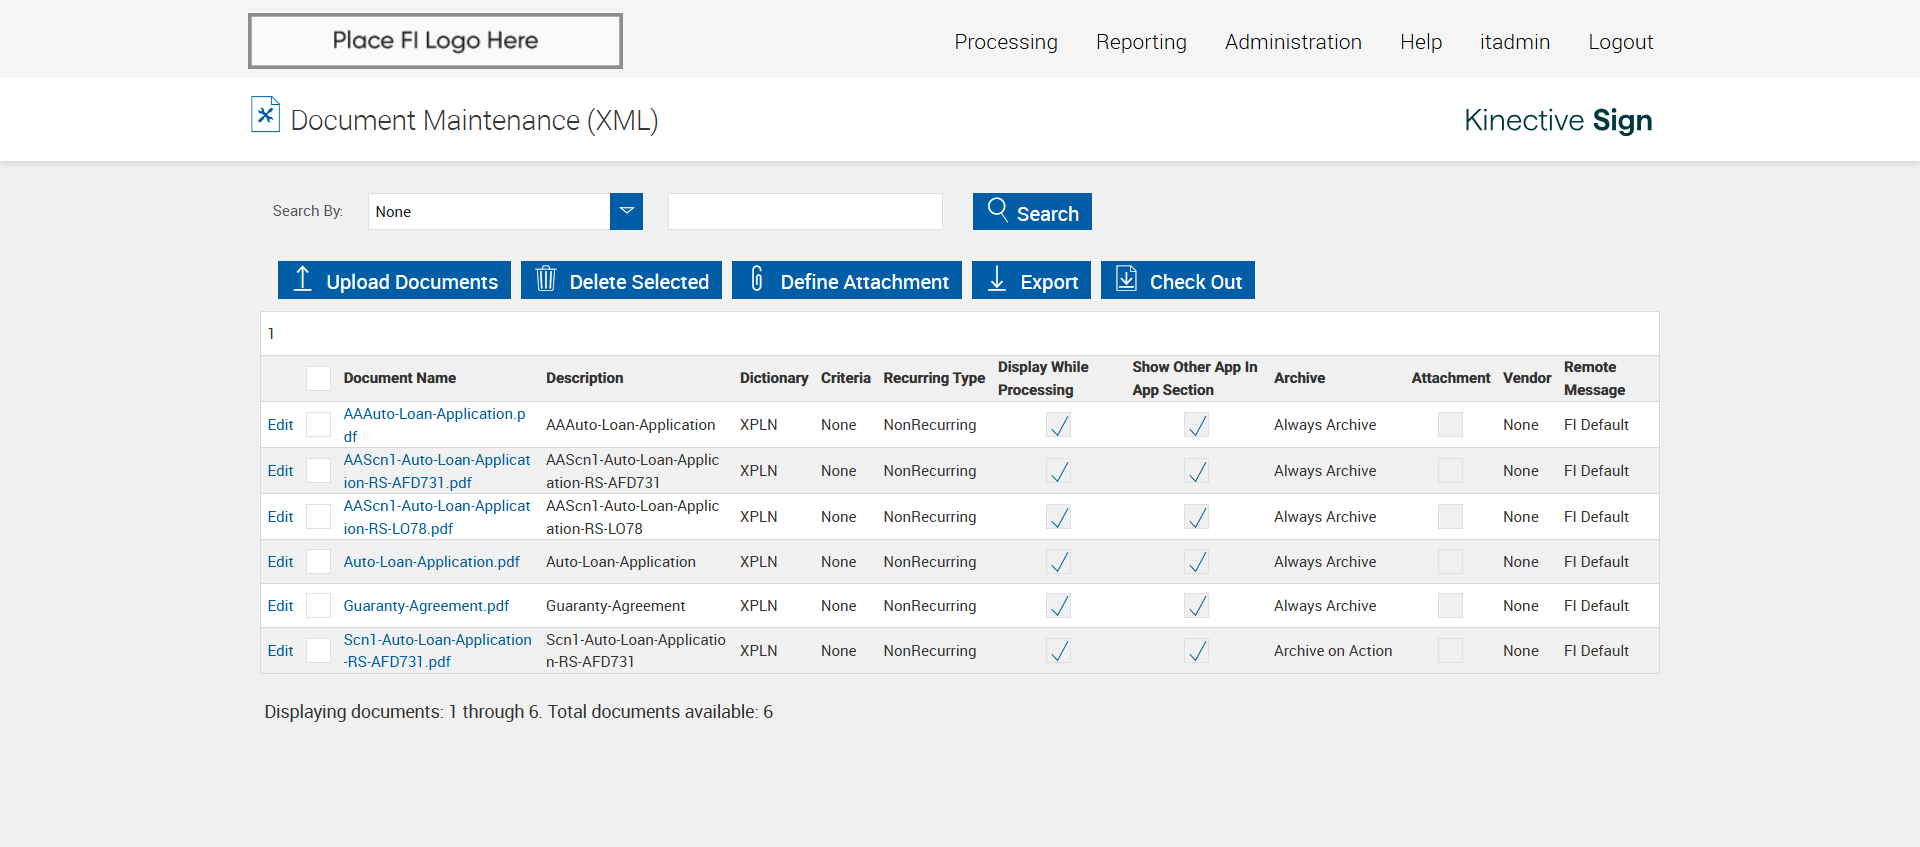Click the XML document icon beside the page title
This screenshot has width=1920, height=847.
pyautogui.click(x=265, y=115)
